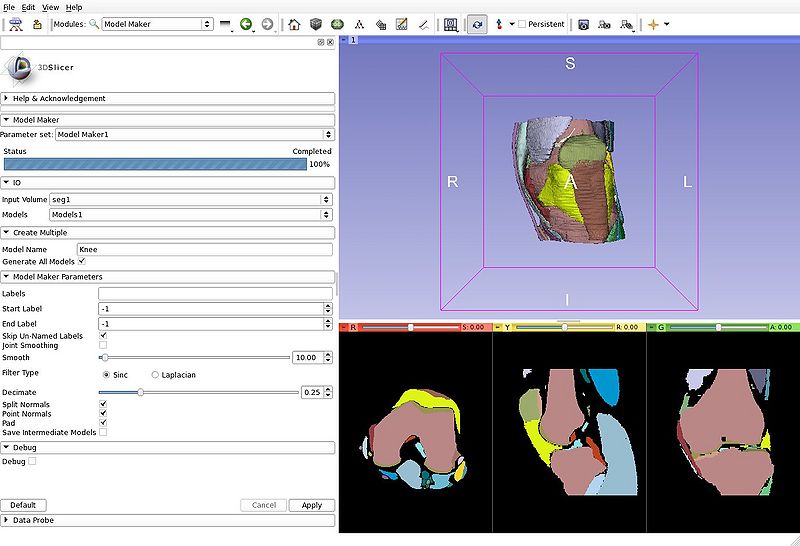Click the Smooth slider handle
Viewport: 800px width, 546px height.
tap(105, 358)
